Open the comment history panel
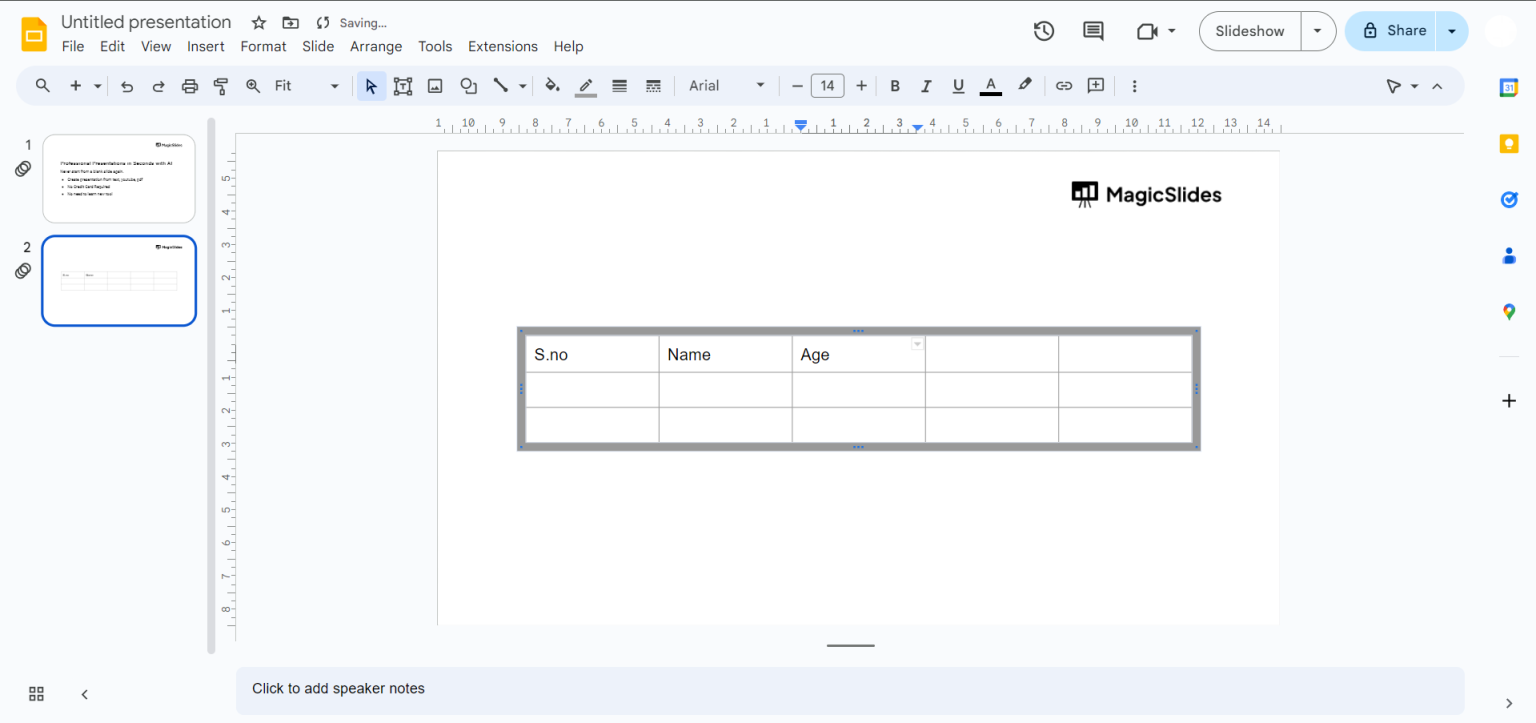 click(x=1093, y=31)
